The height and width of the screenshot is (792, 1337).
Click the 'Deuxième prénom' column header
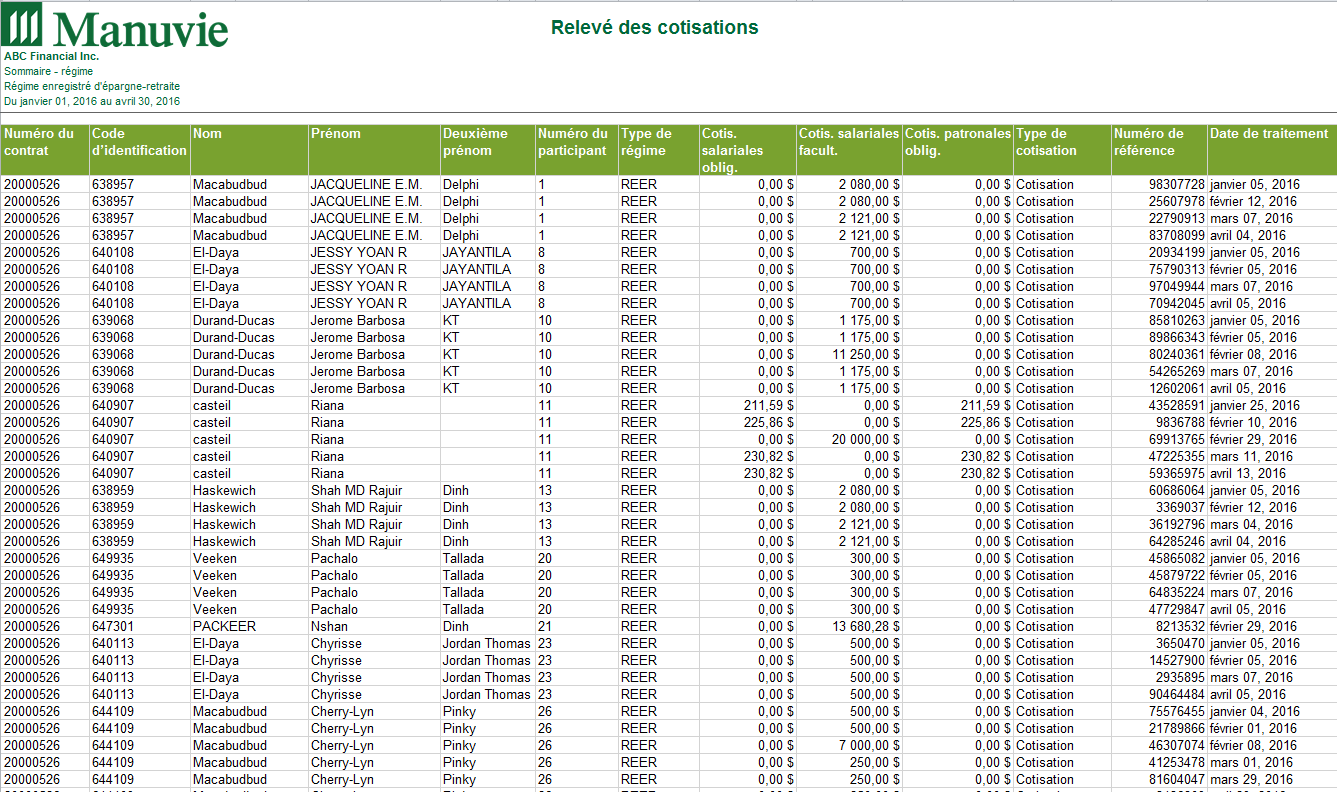pyautogui.click(x=475, y=142)
